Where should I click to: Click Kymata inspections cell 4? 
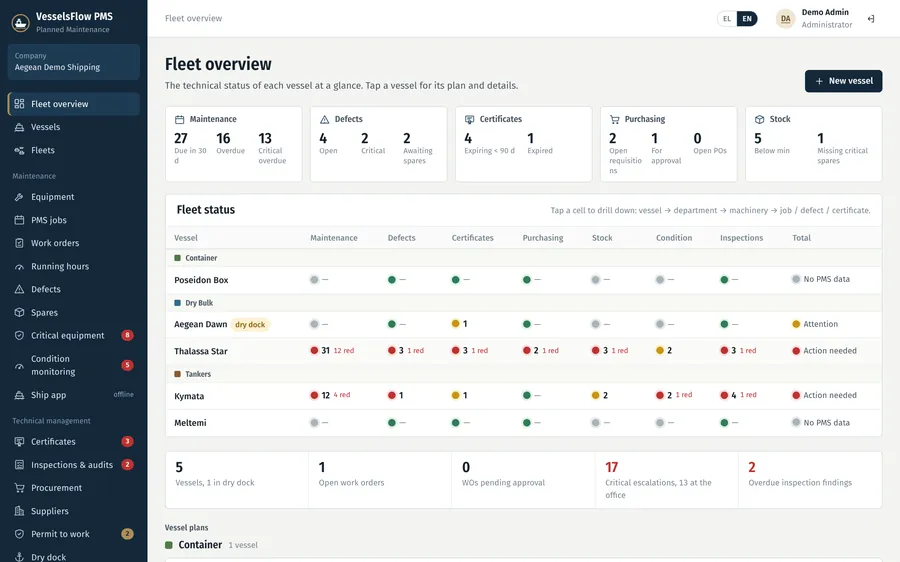[x=739, y=395]
